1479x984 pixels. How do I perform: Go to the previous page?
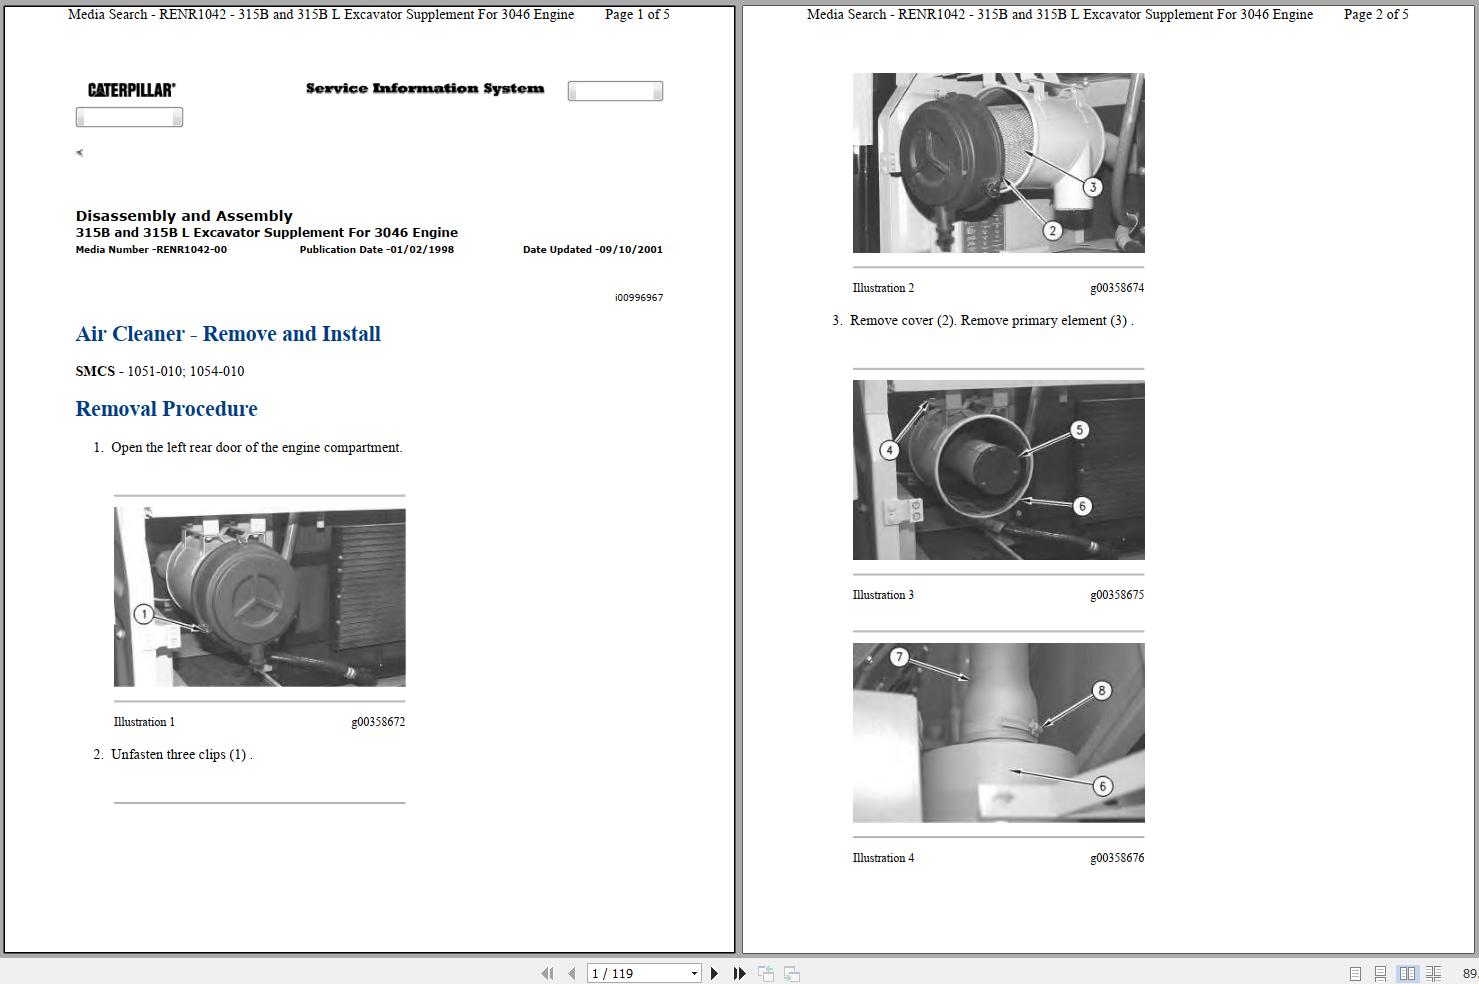[571, 972]
